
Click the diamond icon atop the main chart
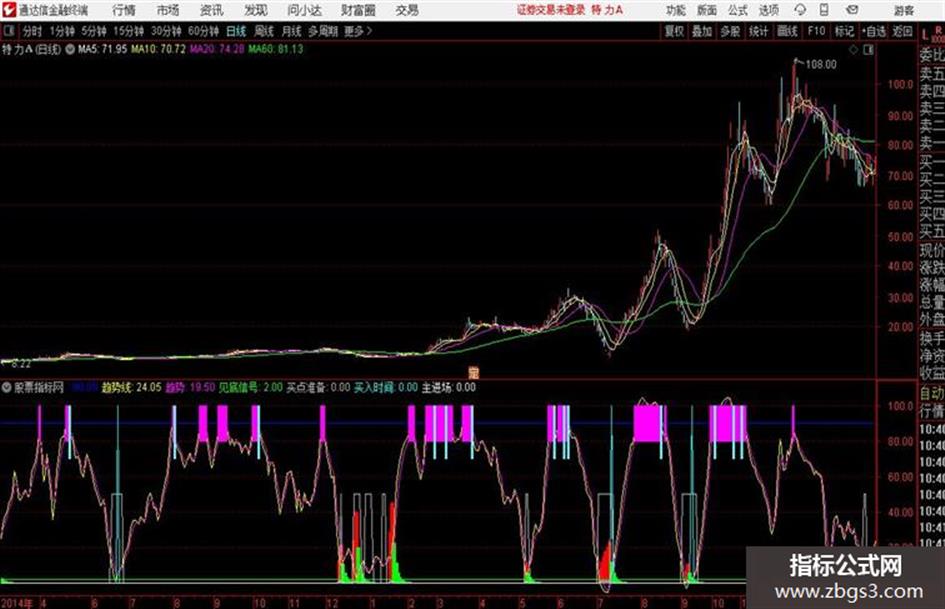(x=853, y=50)
